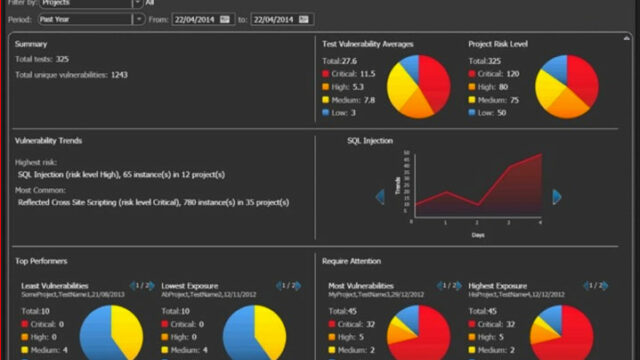Click 'Critical: 120' in Project Risk Level
Screen dimensions: 640x360
tap(498, 73)
